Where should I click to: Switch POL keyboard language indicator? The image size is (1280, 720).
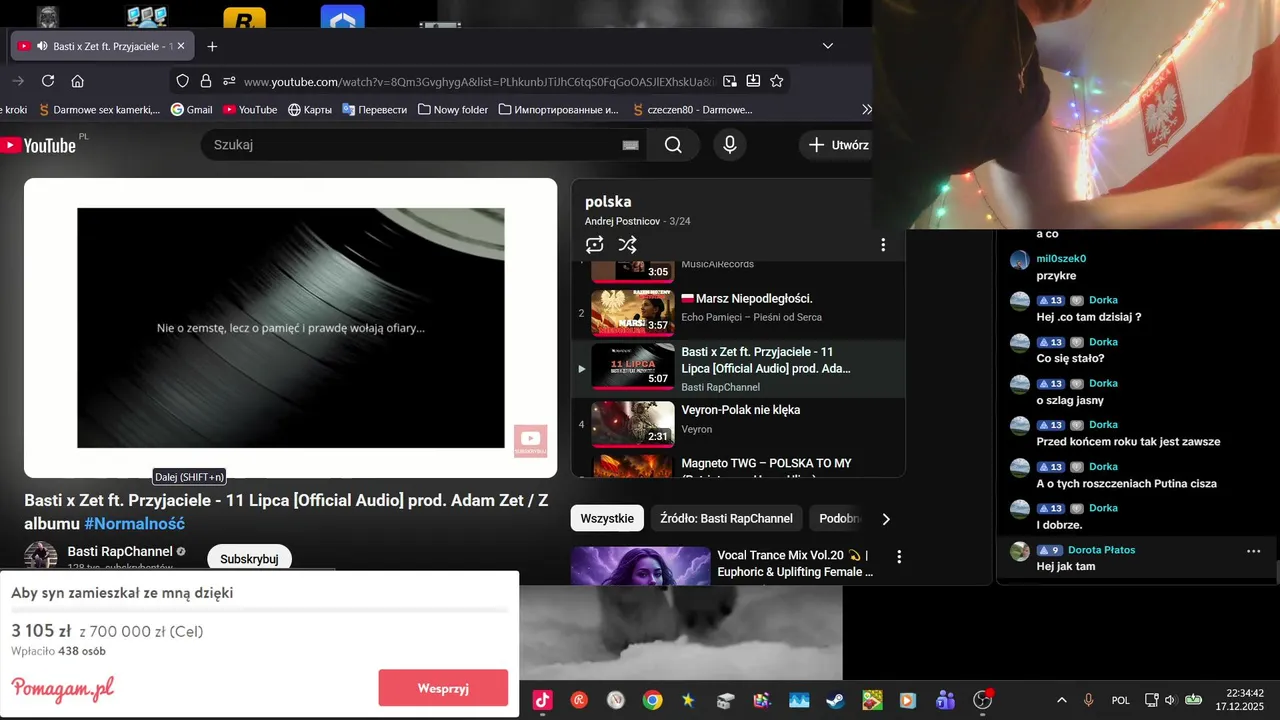(x=1121, y=700)
